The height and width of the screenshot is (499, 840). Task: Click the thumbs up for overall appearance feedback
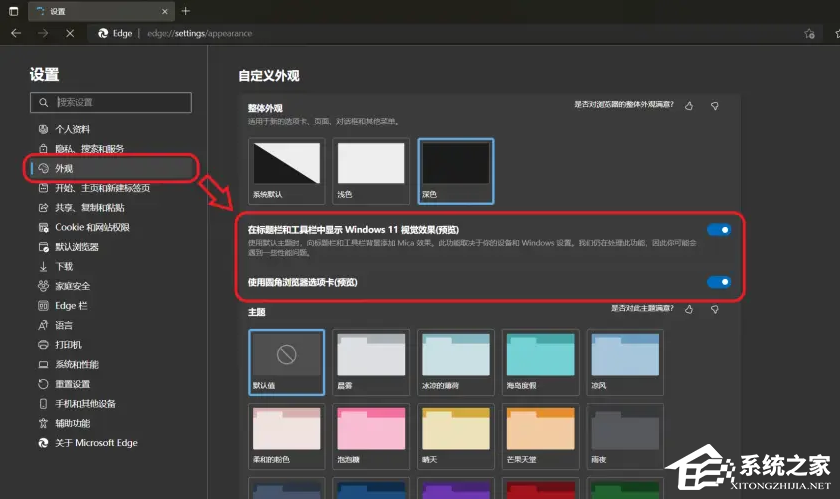coord(689,105)
